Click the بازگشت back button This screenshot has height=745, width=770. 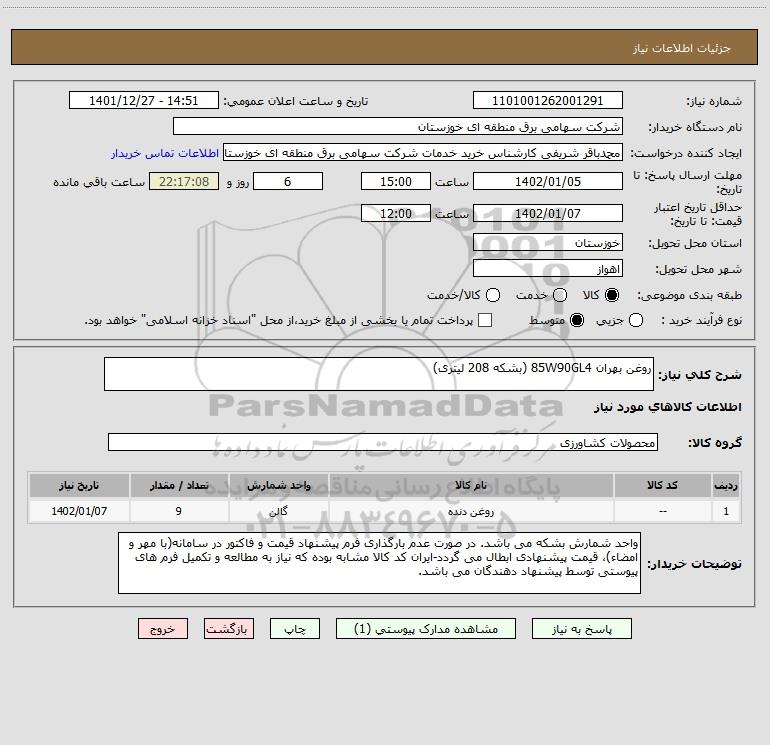pos(229,629)
